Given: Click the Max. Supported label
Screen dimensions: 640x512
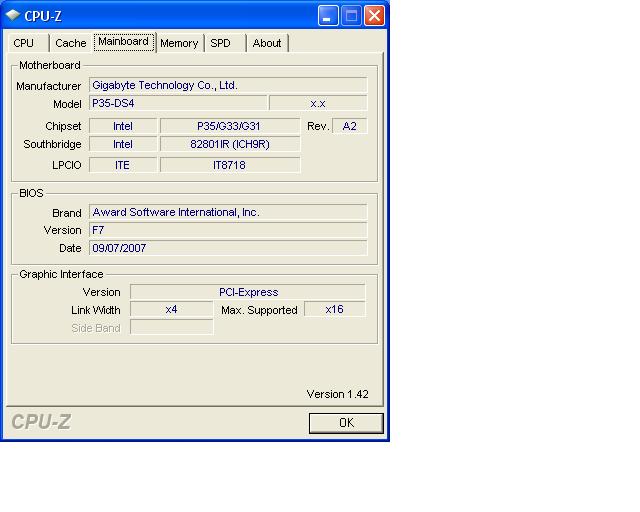Looking at the screenshot, I should point(259,310).
